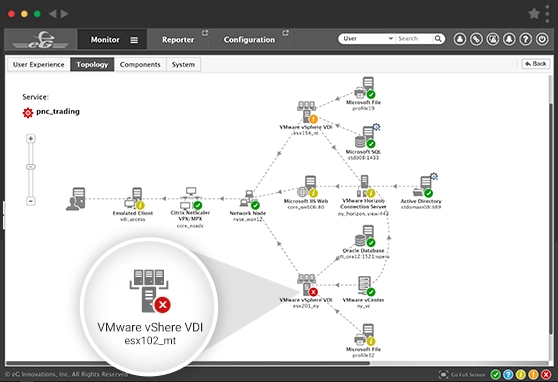The image size is (558, 382).
Task: Click the gear badge on Active Directory node
Action: point(434,176)
